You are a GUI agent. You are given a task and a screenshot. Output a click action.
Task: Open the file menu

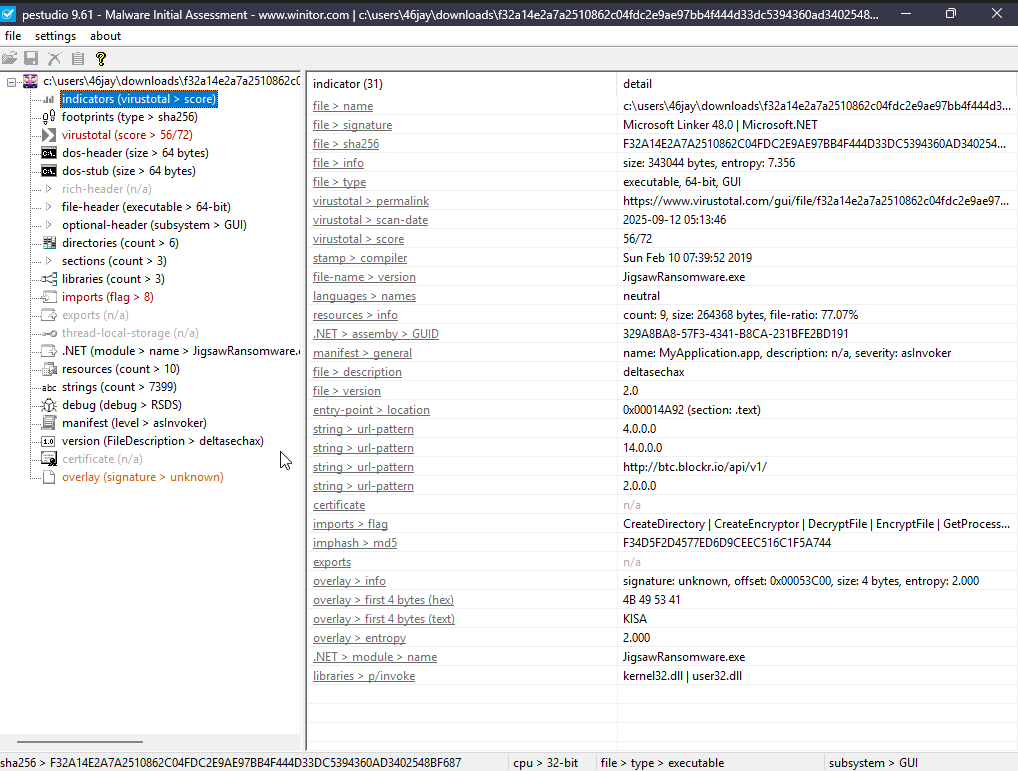pos(13,36)
